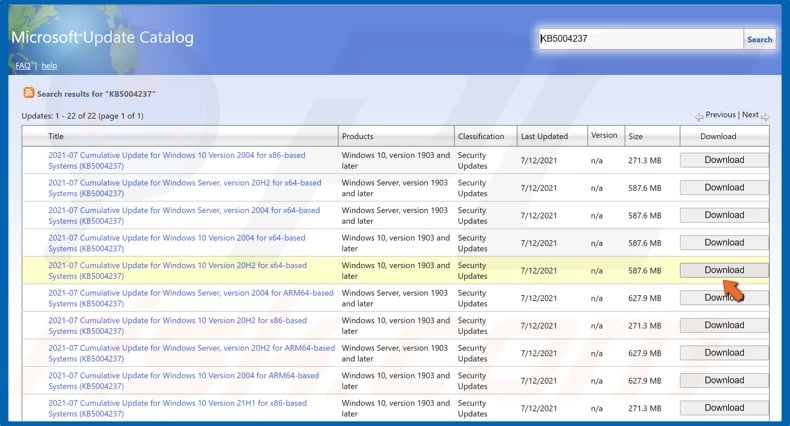Sort results by Products column header
The image size is (790, 426).
[x=358, y=136]
